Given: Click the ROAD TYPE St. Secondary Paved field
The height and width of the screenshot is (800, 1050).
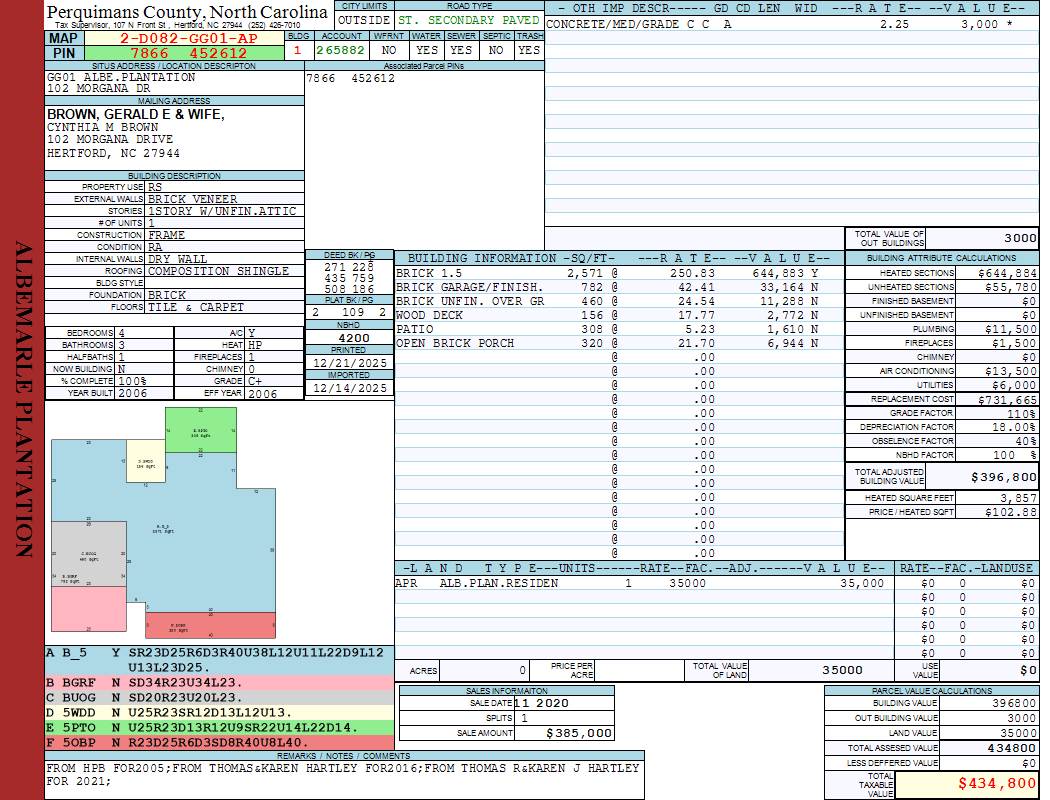Looking at the screenshot, I should click(x=469, y=20).
